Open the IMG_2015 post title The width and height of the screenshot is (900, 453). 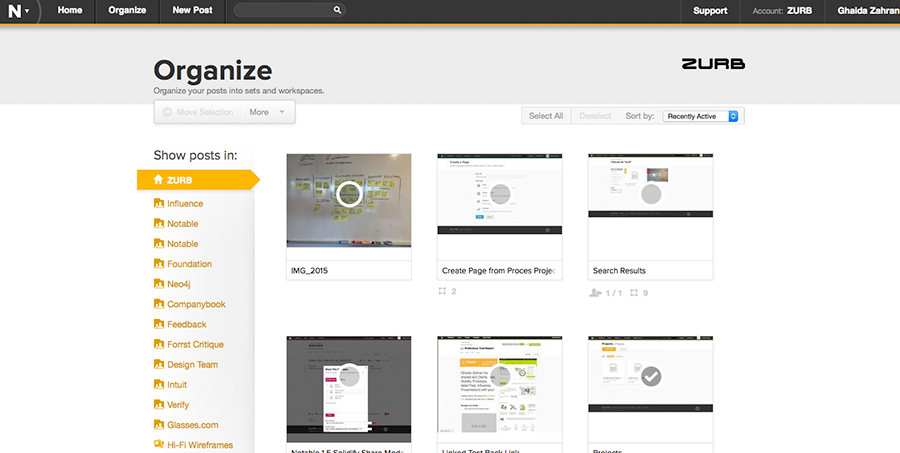pos(310,270)
